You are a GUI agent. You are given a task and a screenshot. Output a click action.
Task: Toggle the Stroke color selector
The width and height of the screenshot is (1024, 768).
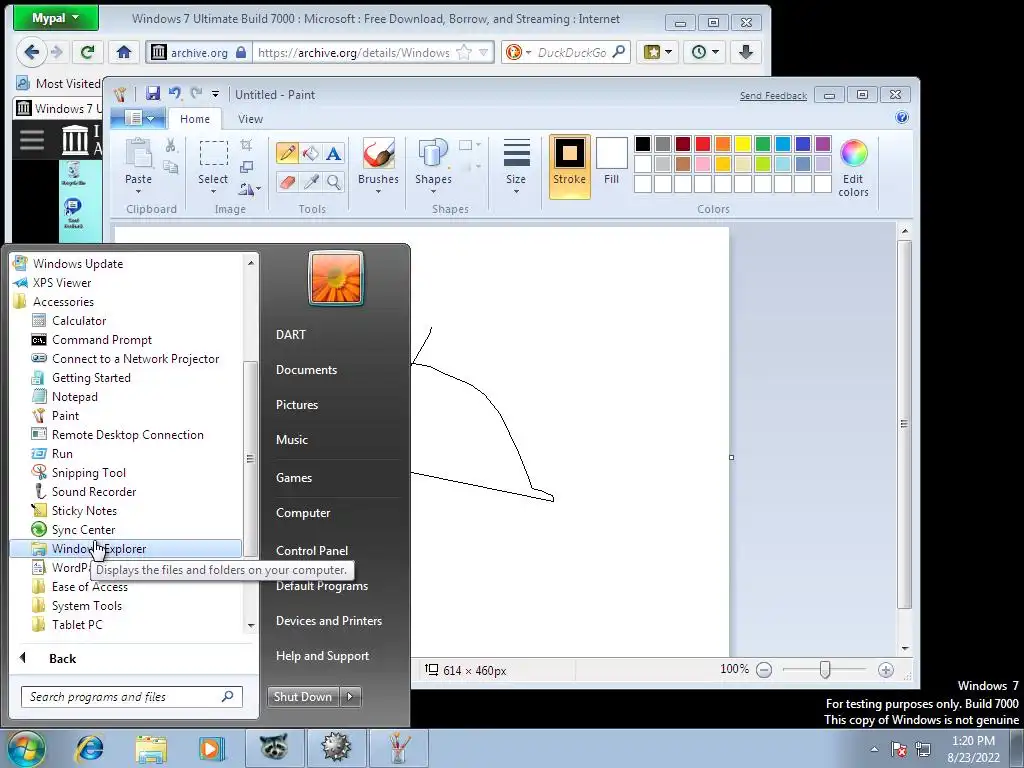pos(569,167)
